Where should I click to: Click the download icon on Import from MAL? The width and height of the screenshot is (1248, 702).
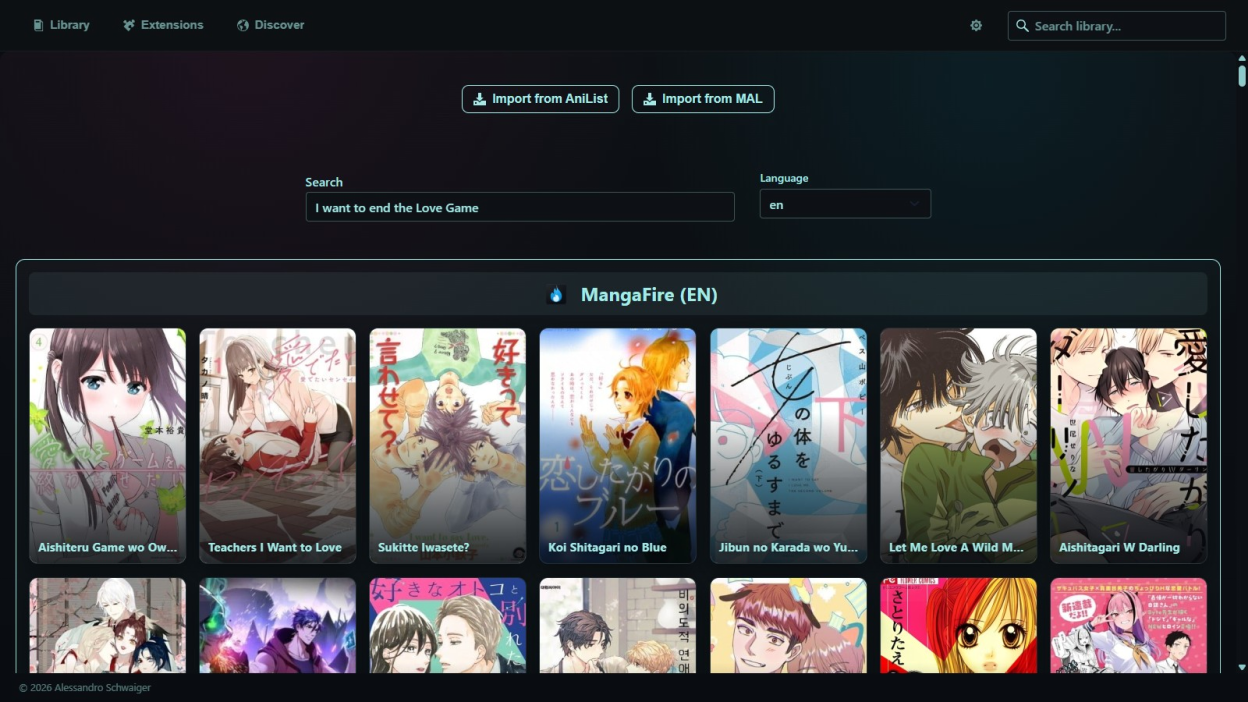(650, 99)
